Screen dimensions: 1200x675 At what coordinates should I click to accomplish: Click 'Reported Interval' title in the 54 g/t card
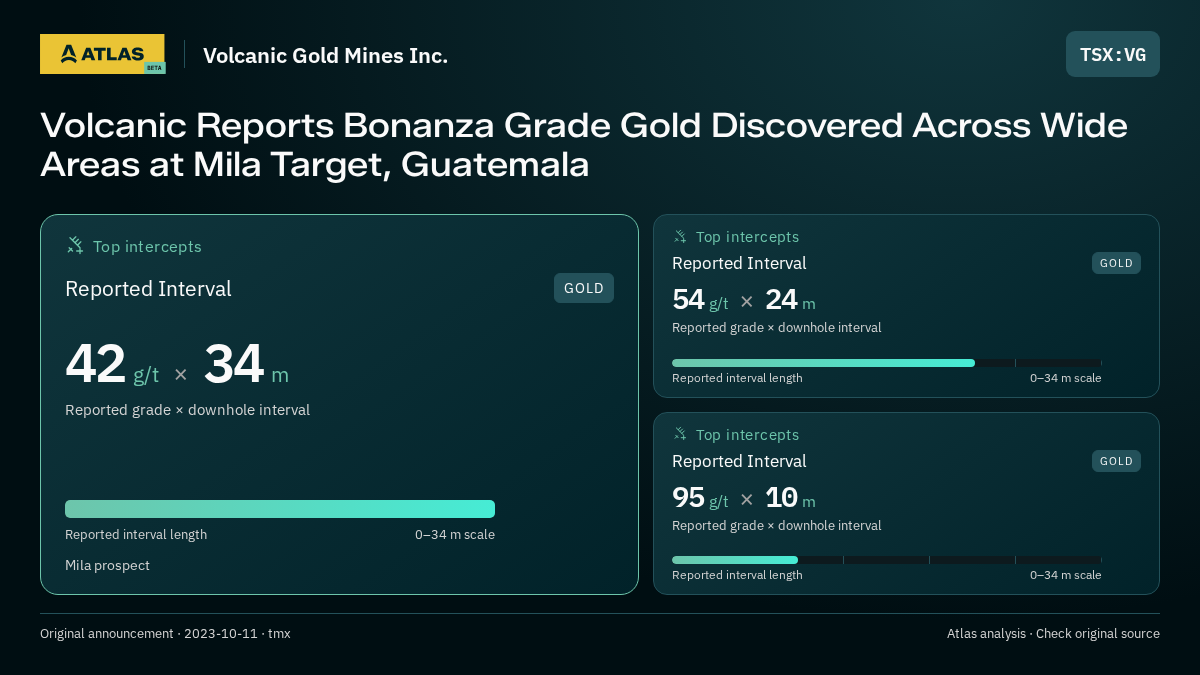(739, 263)
